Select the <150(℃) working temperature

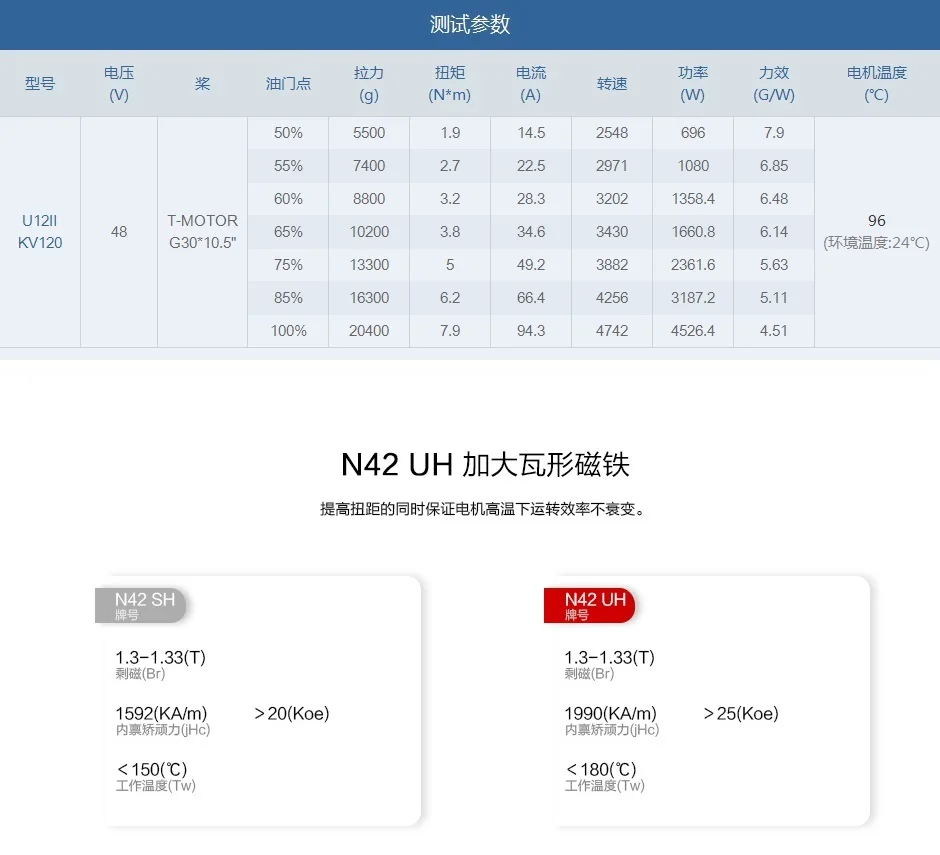tap(152, 769)
